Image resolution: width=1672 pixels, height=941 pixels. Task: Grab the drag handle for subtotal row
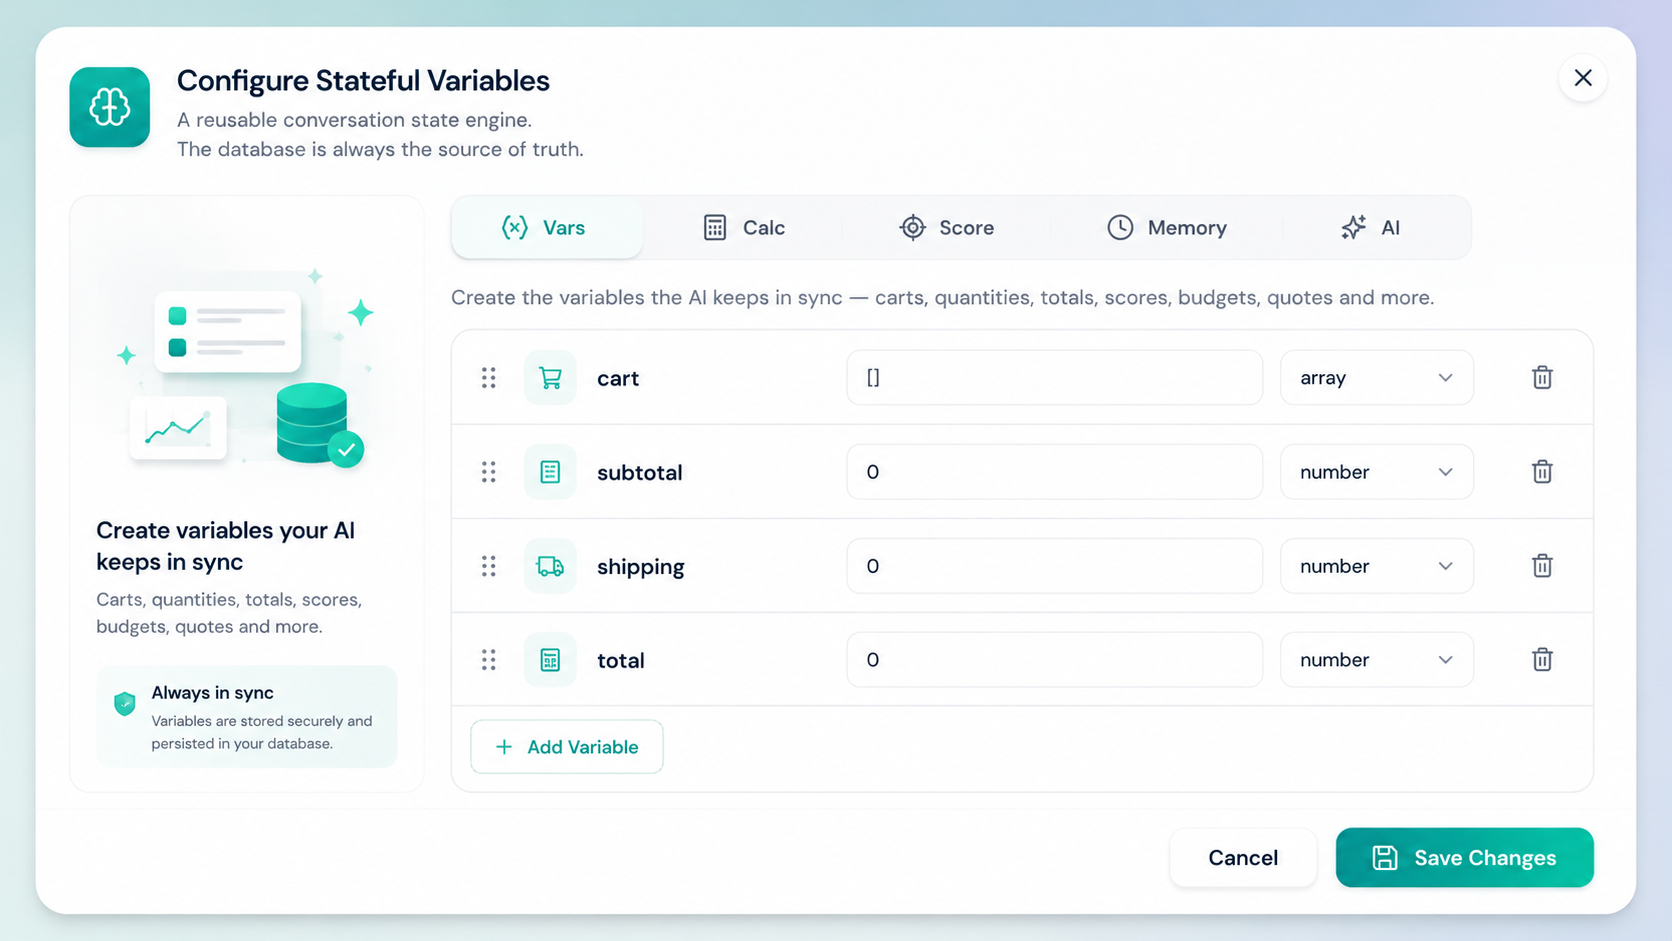point(488,472)
